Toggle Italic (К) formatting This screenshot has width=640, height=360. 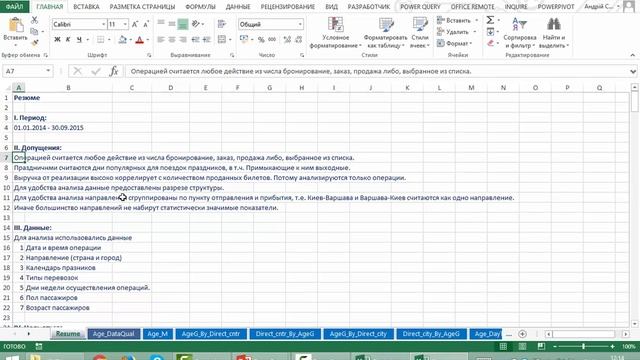pyautogui.click(x=68, y=40)
